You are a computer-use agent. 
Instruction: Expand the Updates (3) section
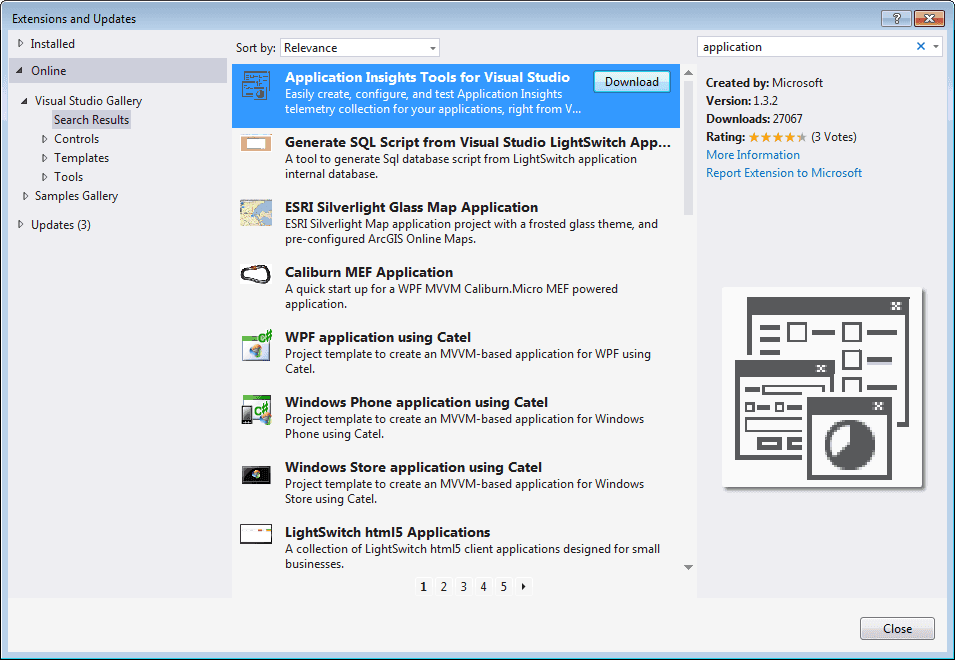[x=21, y=225]
